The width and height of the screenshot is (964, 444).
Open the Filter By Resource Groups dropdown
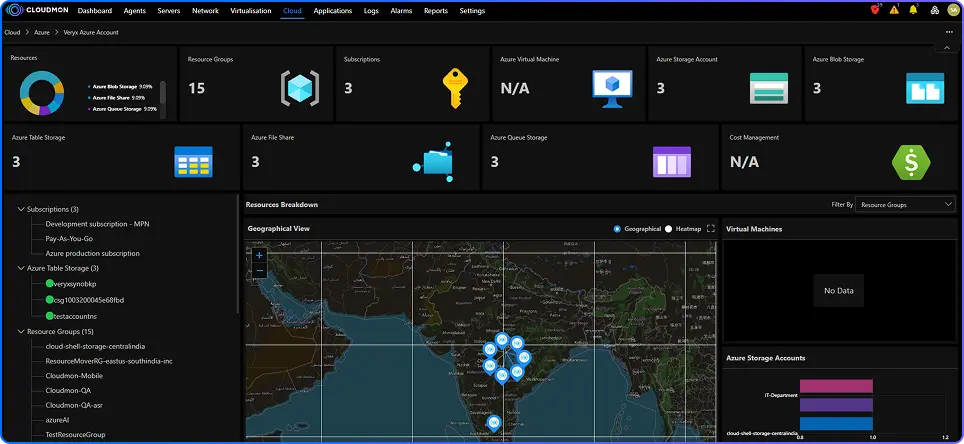click(905, 205)
